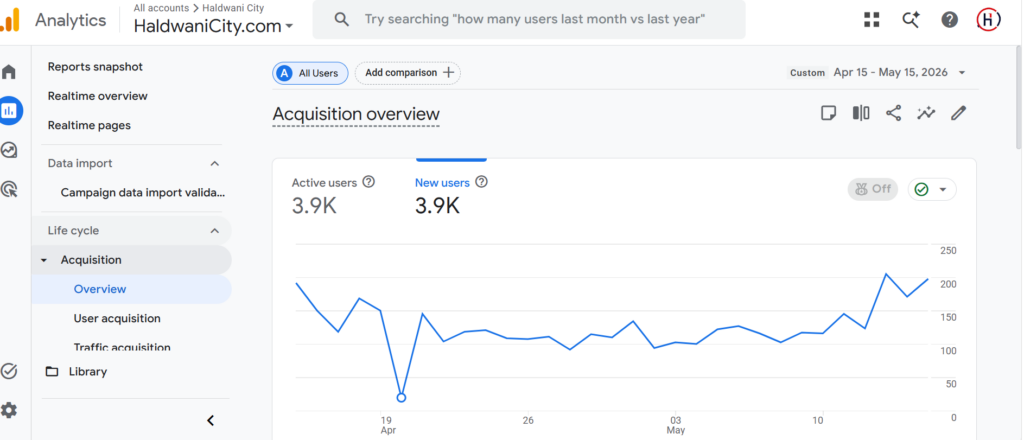Click inside the search input field
1024x440 pixels.
[534, 19]
